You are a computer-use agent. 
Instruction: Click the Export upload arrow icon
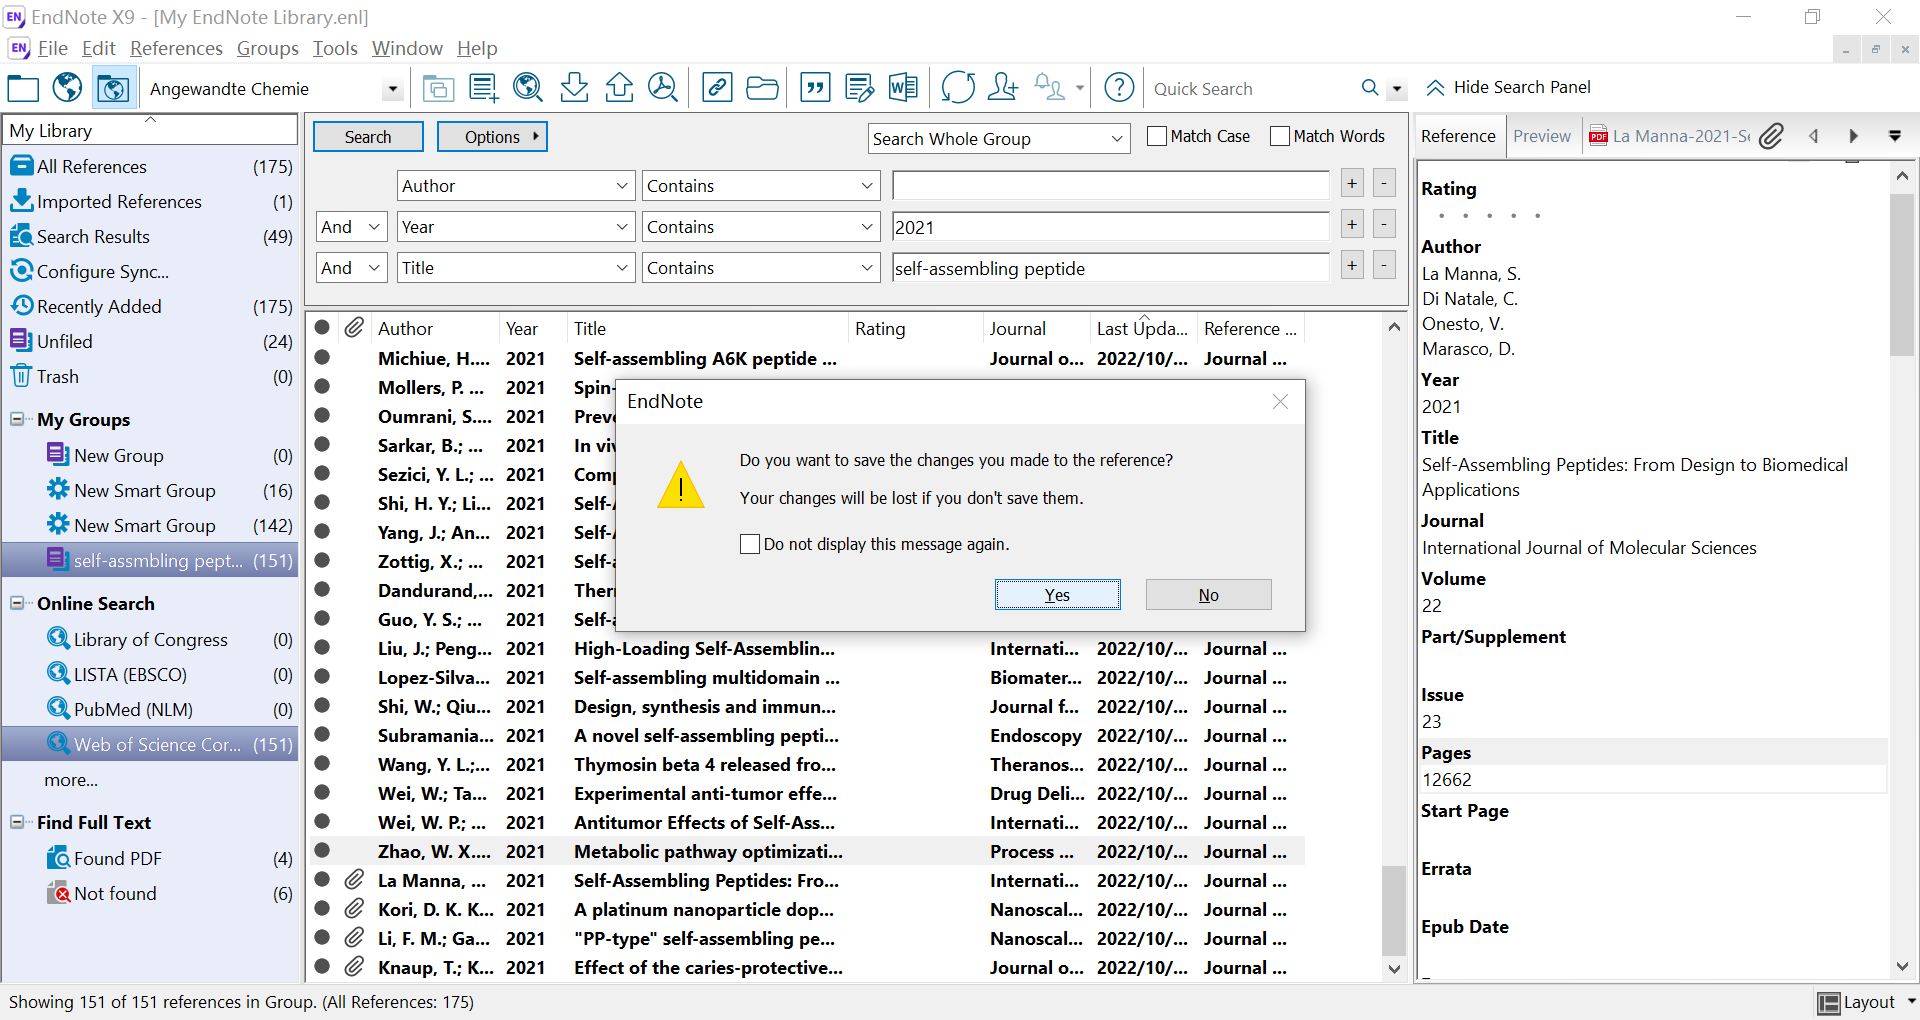click(619, 88)
